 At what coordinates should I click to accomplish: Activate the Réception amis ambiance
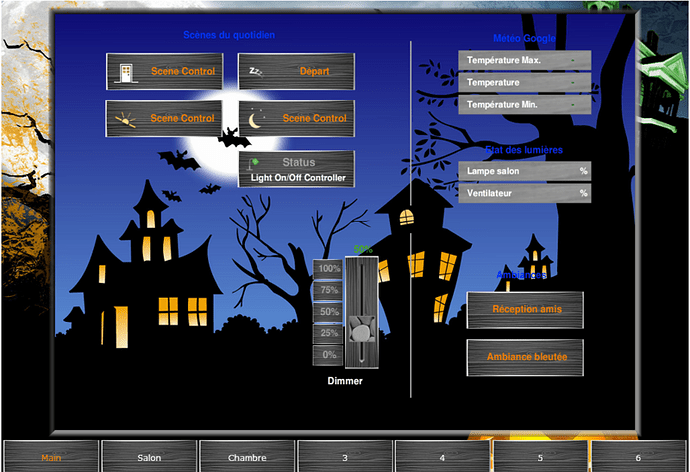coord(526,310)
